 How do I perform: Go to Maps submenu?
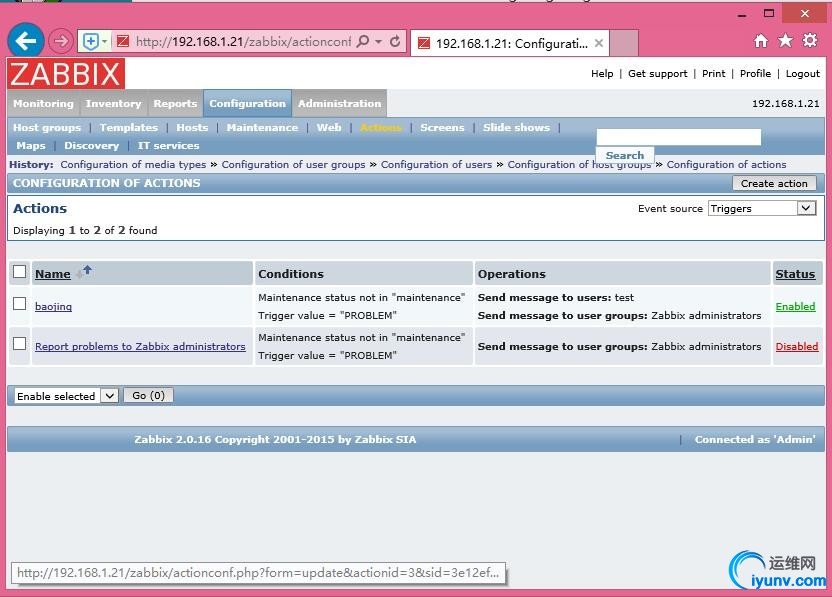point(31,145)
